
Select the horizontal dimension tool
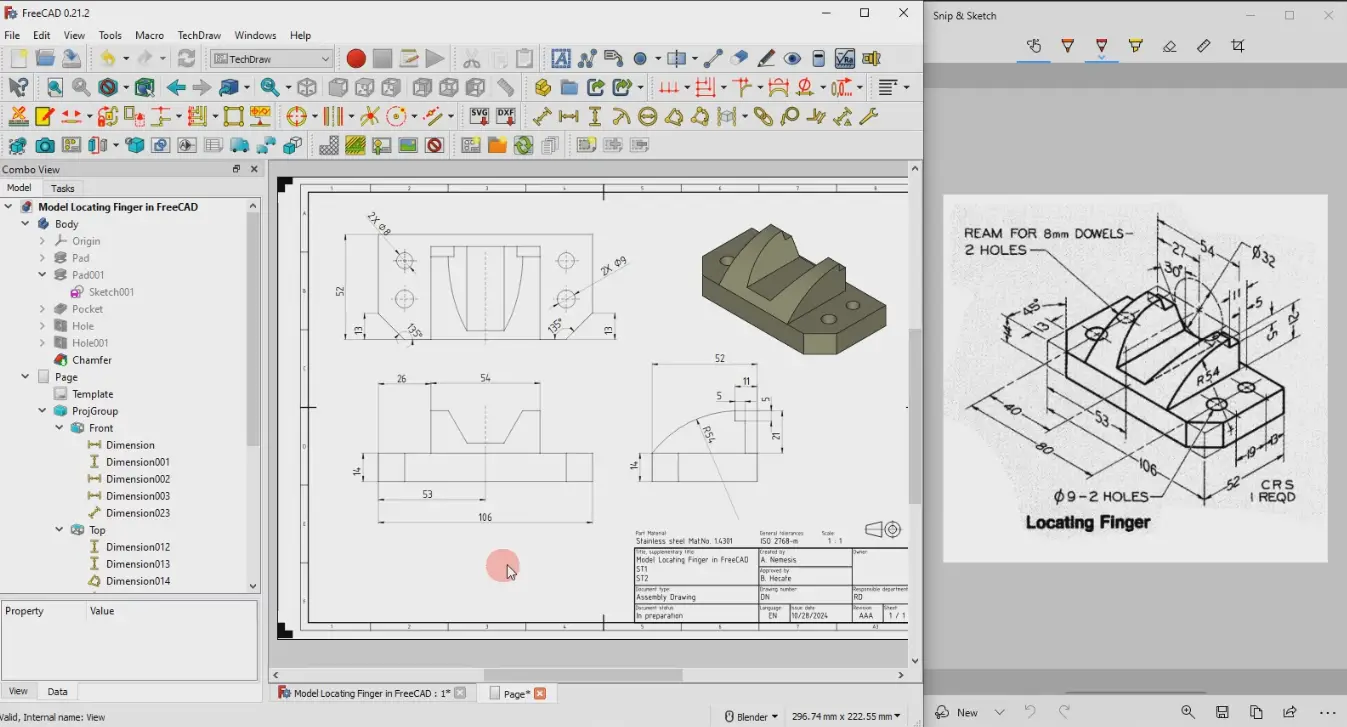click(x=569, y=116)
